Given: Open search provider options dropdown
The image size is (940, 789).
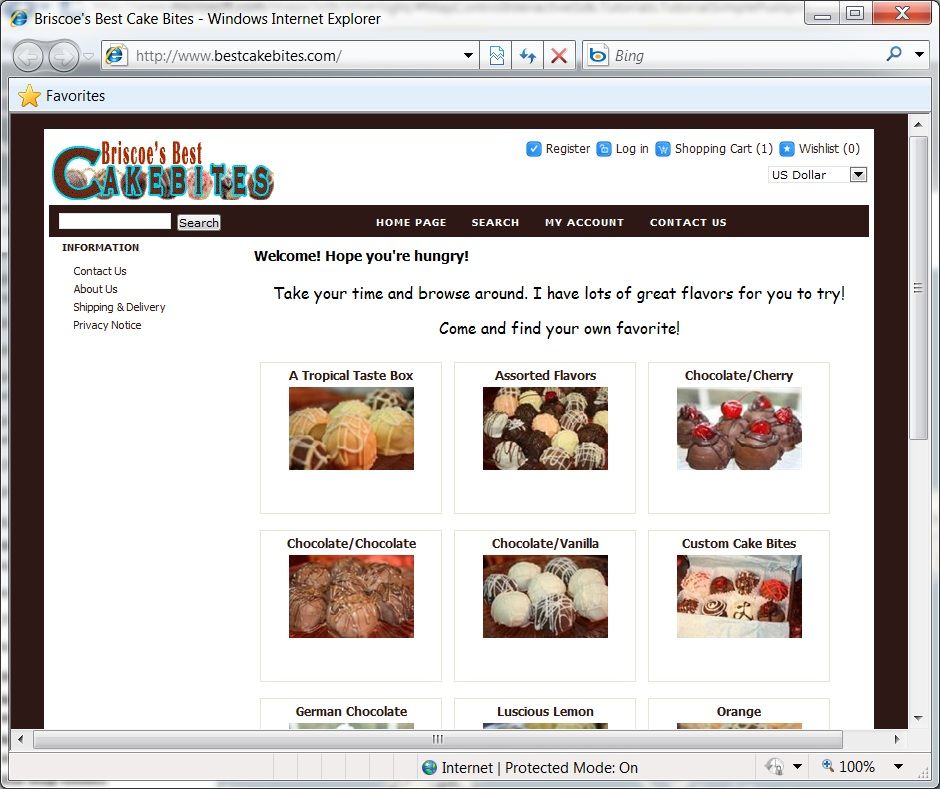Looking at the screenshot, I should click(919, 55).
